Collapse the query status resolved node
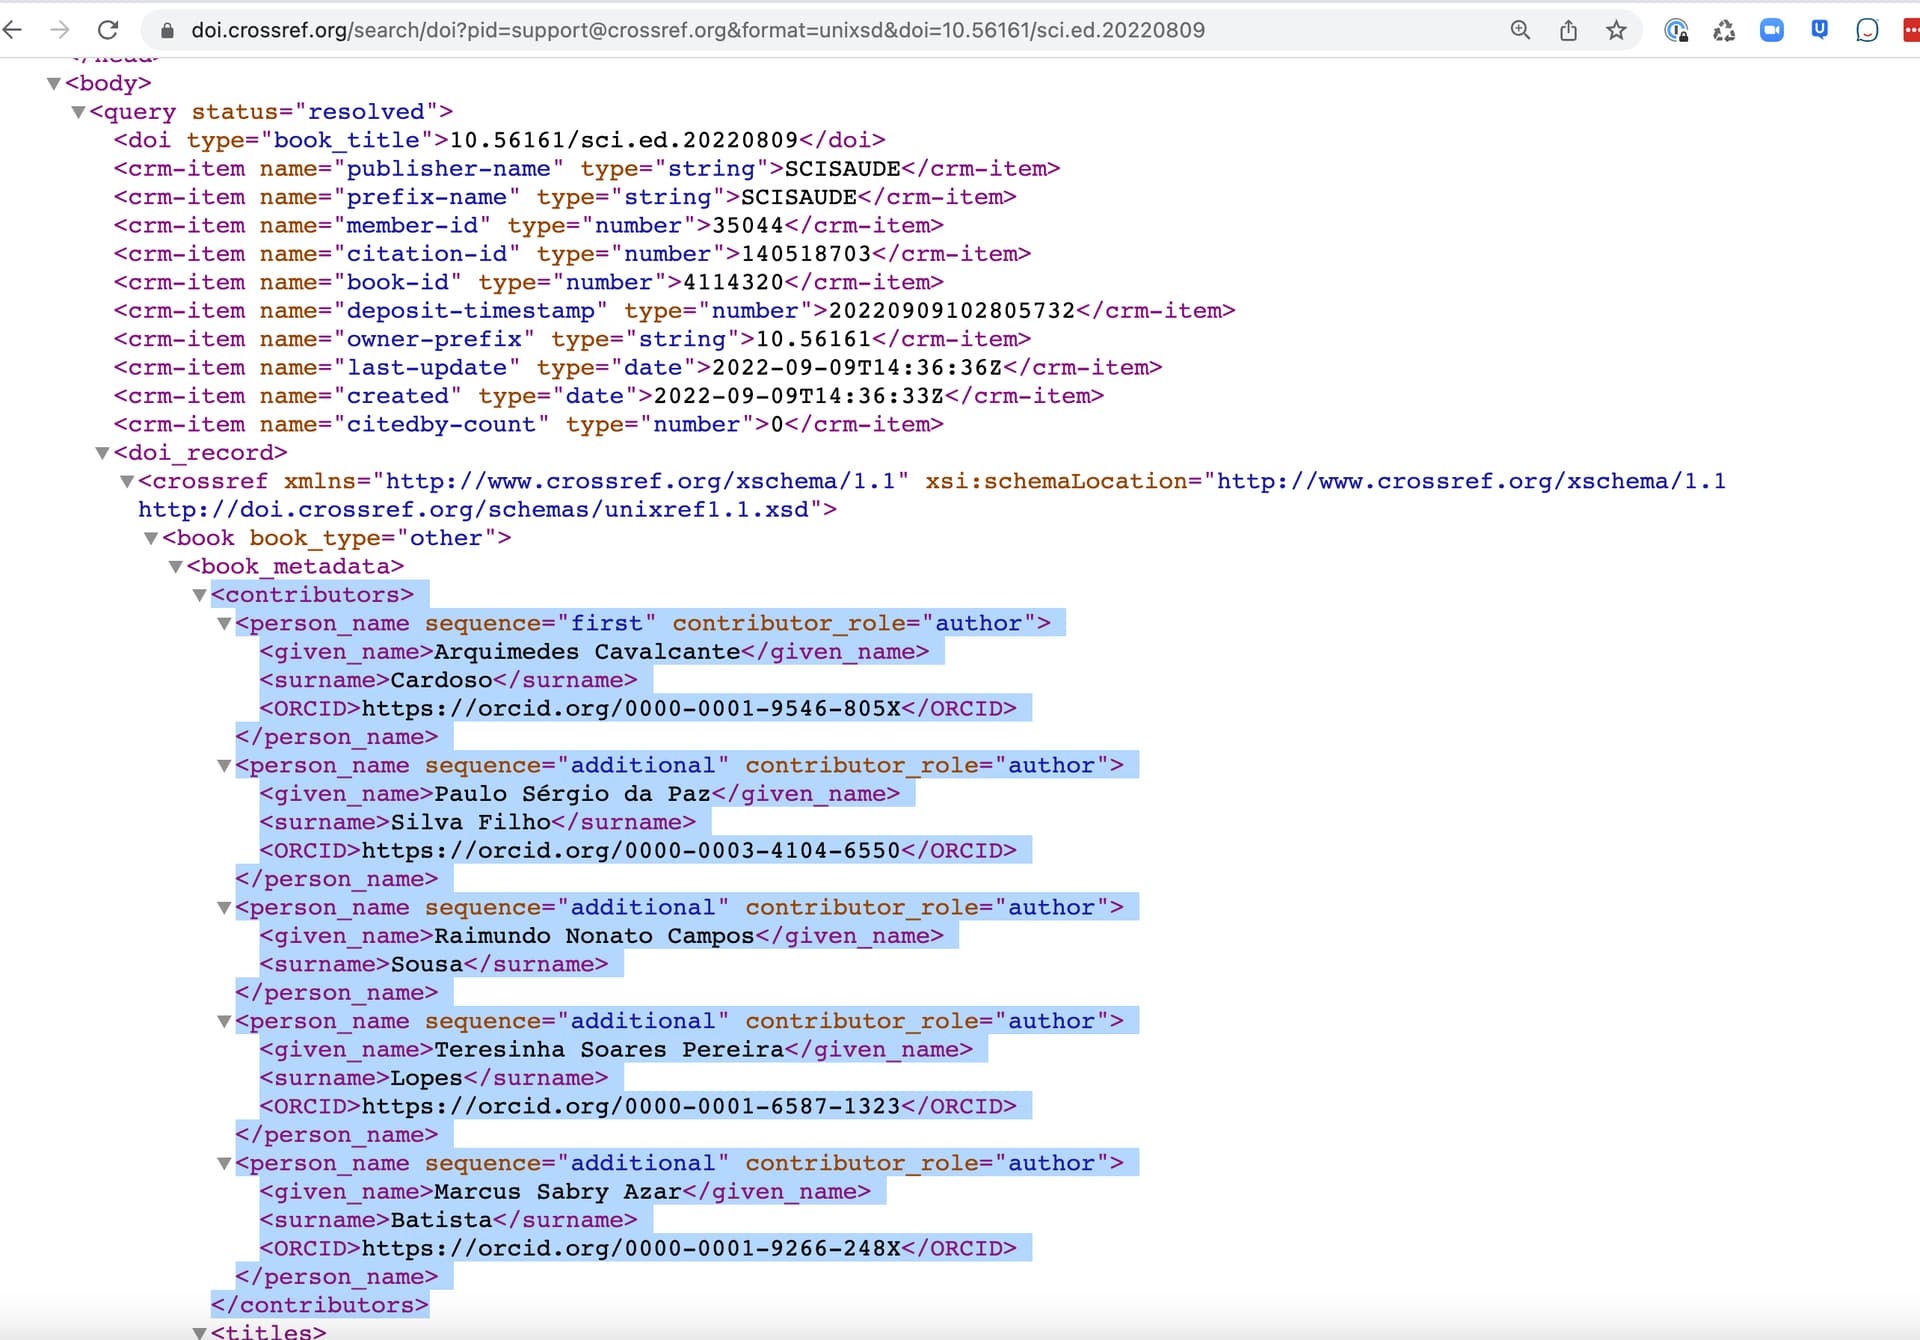1920x1340 pixels. tap(78, 112)
